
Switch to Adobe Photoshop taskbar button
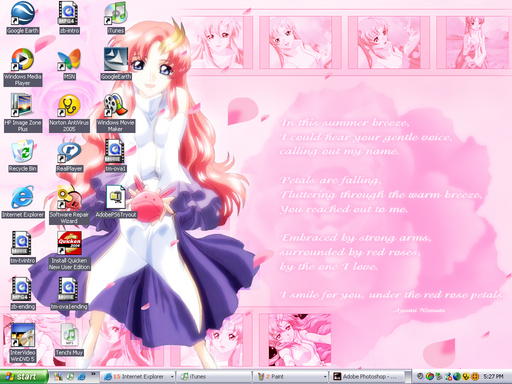coord(367,377)
